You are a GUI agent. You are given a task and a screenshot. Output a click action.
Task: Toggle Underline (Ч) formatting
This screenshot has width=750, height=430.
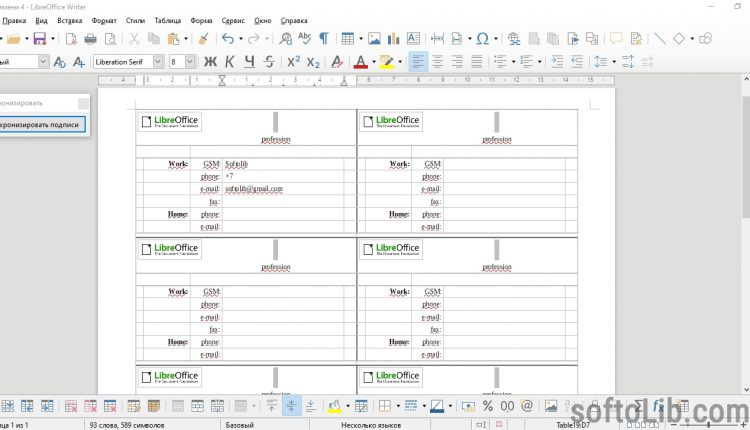click(249, 62)
